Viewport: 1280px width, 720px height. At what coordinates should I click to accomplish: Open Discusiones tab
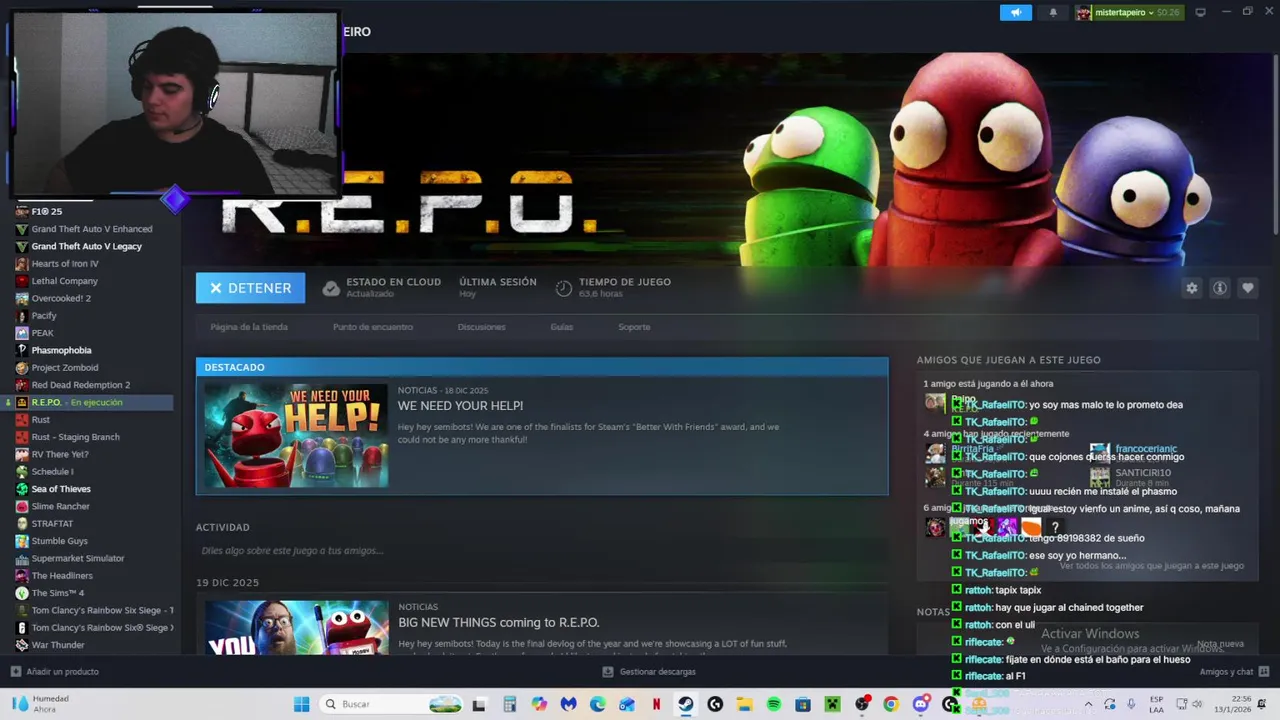coord(481,327)
